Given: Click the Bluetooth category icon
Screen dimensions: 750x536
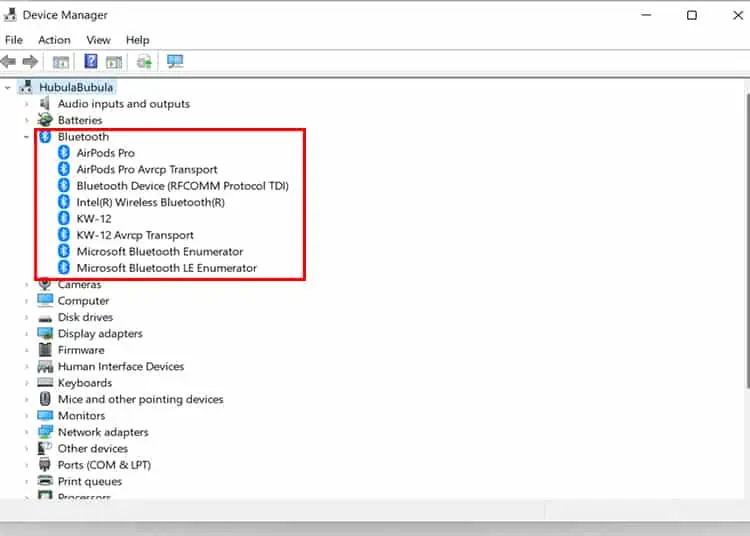Looking at the screenshot, I should tap(45, 136).
